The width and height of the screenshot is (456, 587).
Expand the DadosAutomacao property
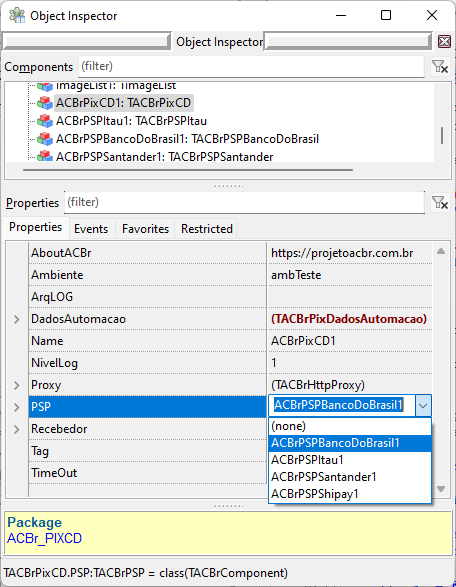pyautogui.click(x=16, y=319)
